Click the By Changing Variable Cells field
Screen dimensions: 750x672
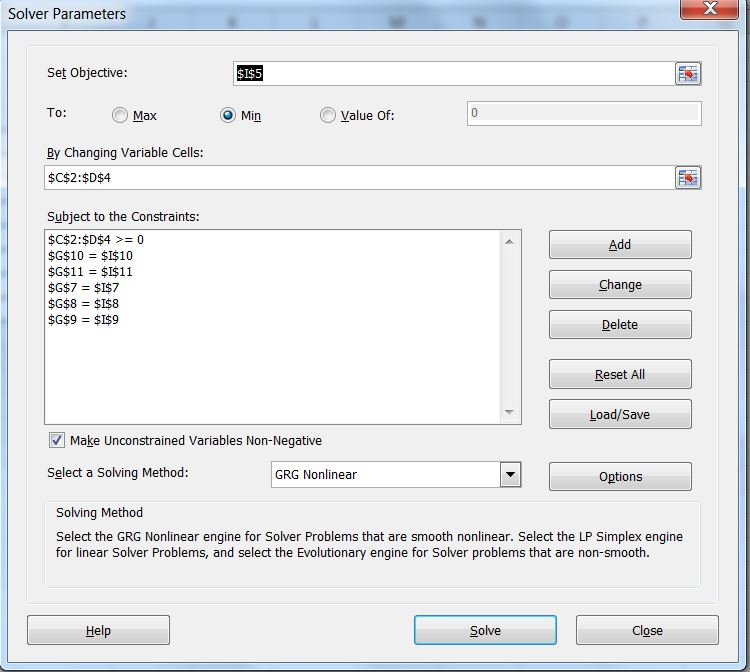click(x=359, y=177)
